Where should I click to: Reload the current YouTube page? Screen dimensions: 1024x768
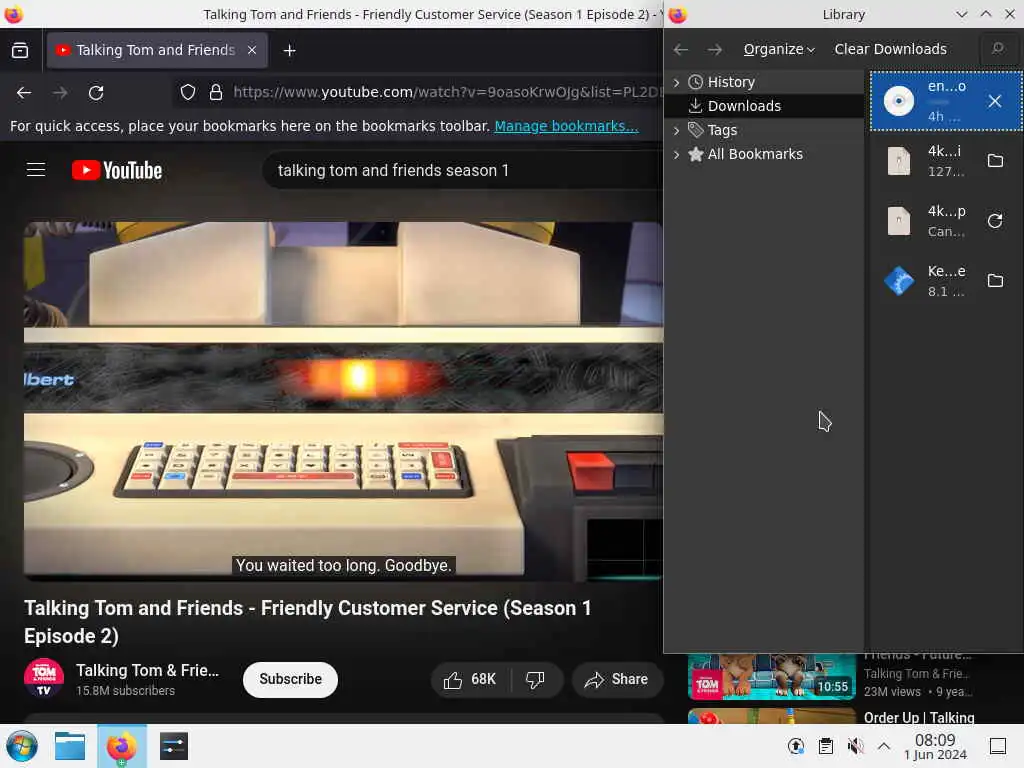(x=96, y=93)
